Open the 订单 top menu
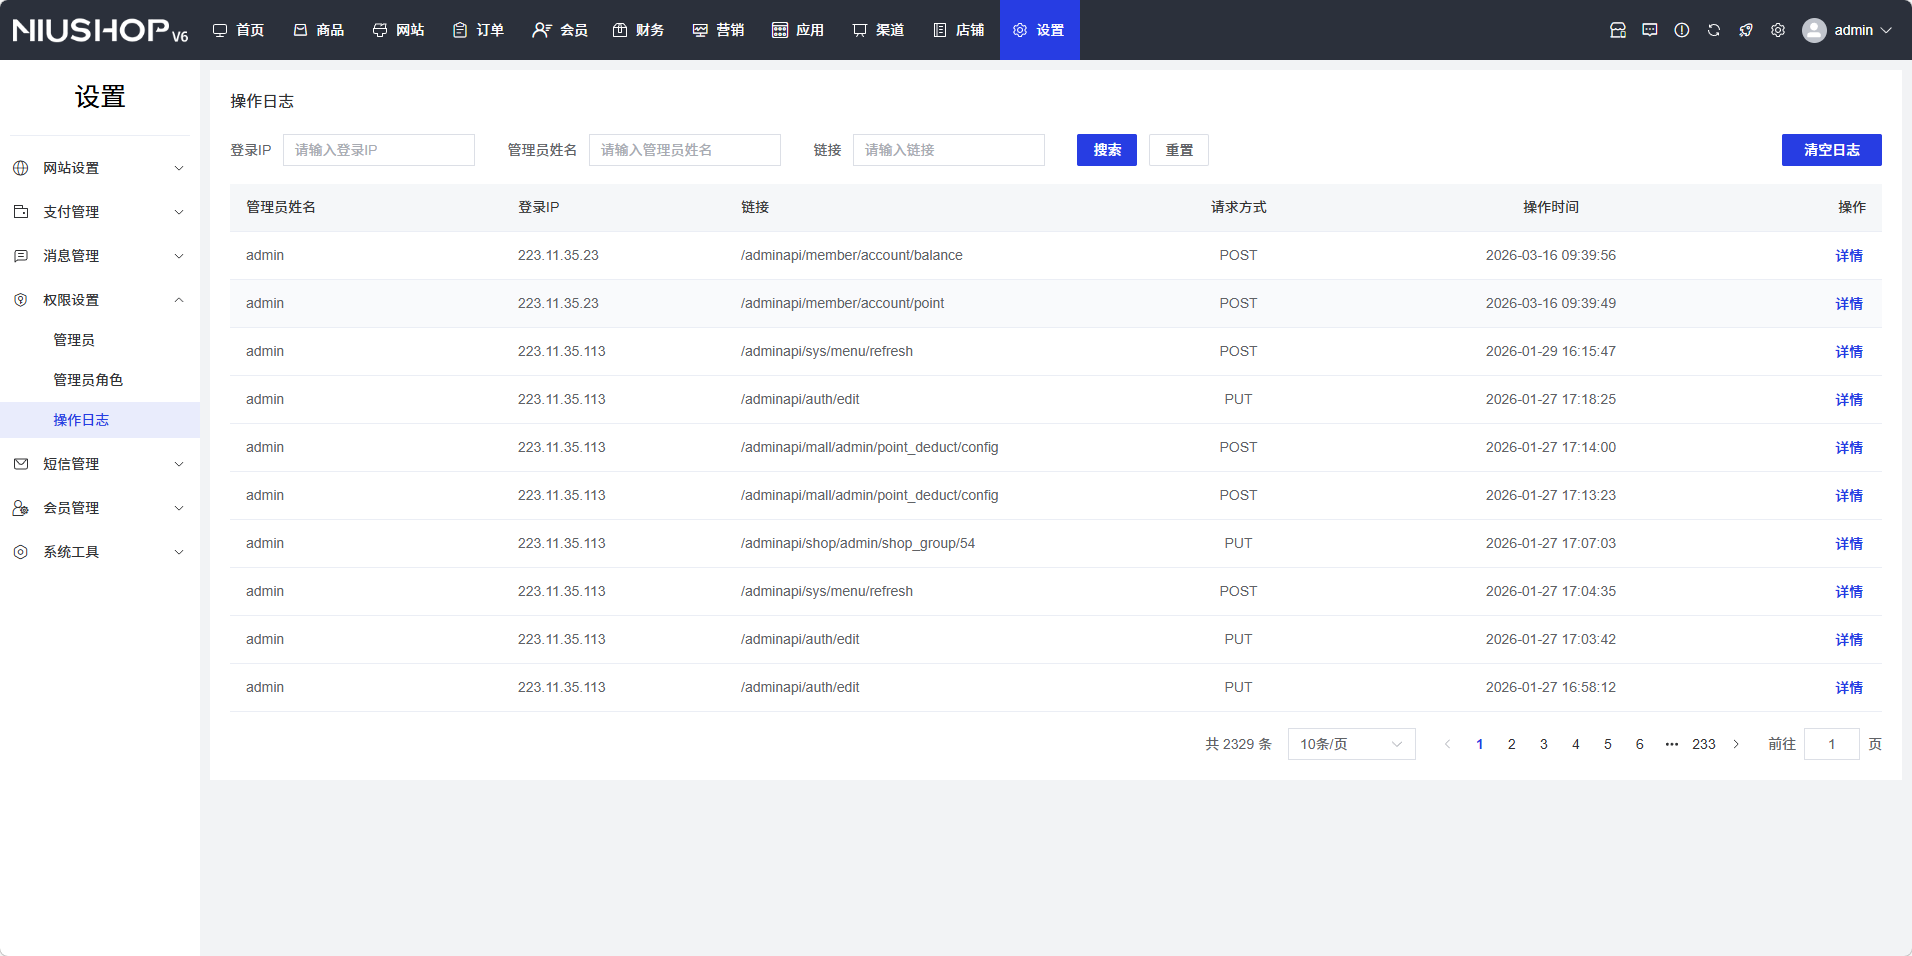The height and width of the screenshot is (956, 1912). 478,30
